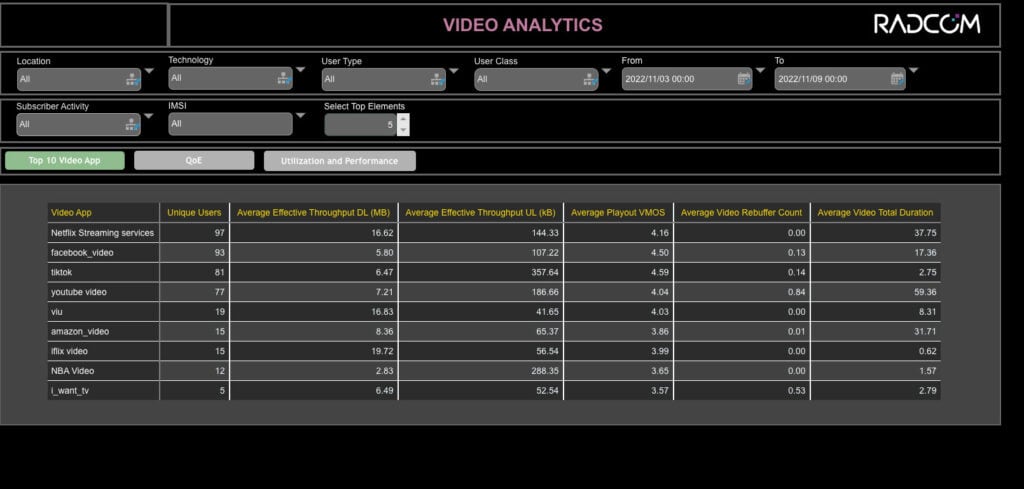Open hierarchy picker icon in Location field

point(133,80)
